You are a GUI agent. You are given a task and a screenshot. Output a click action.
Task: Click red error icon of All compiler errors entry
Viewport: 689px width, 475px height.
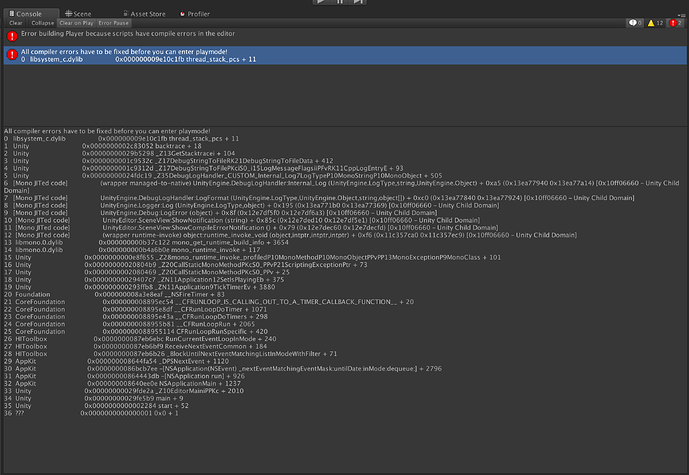12,54
